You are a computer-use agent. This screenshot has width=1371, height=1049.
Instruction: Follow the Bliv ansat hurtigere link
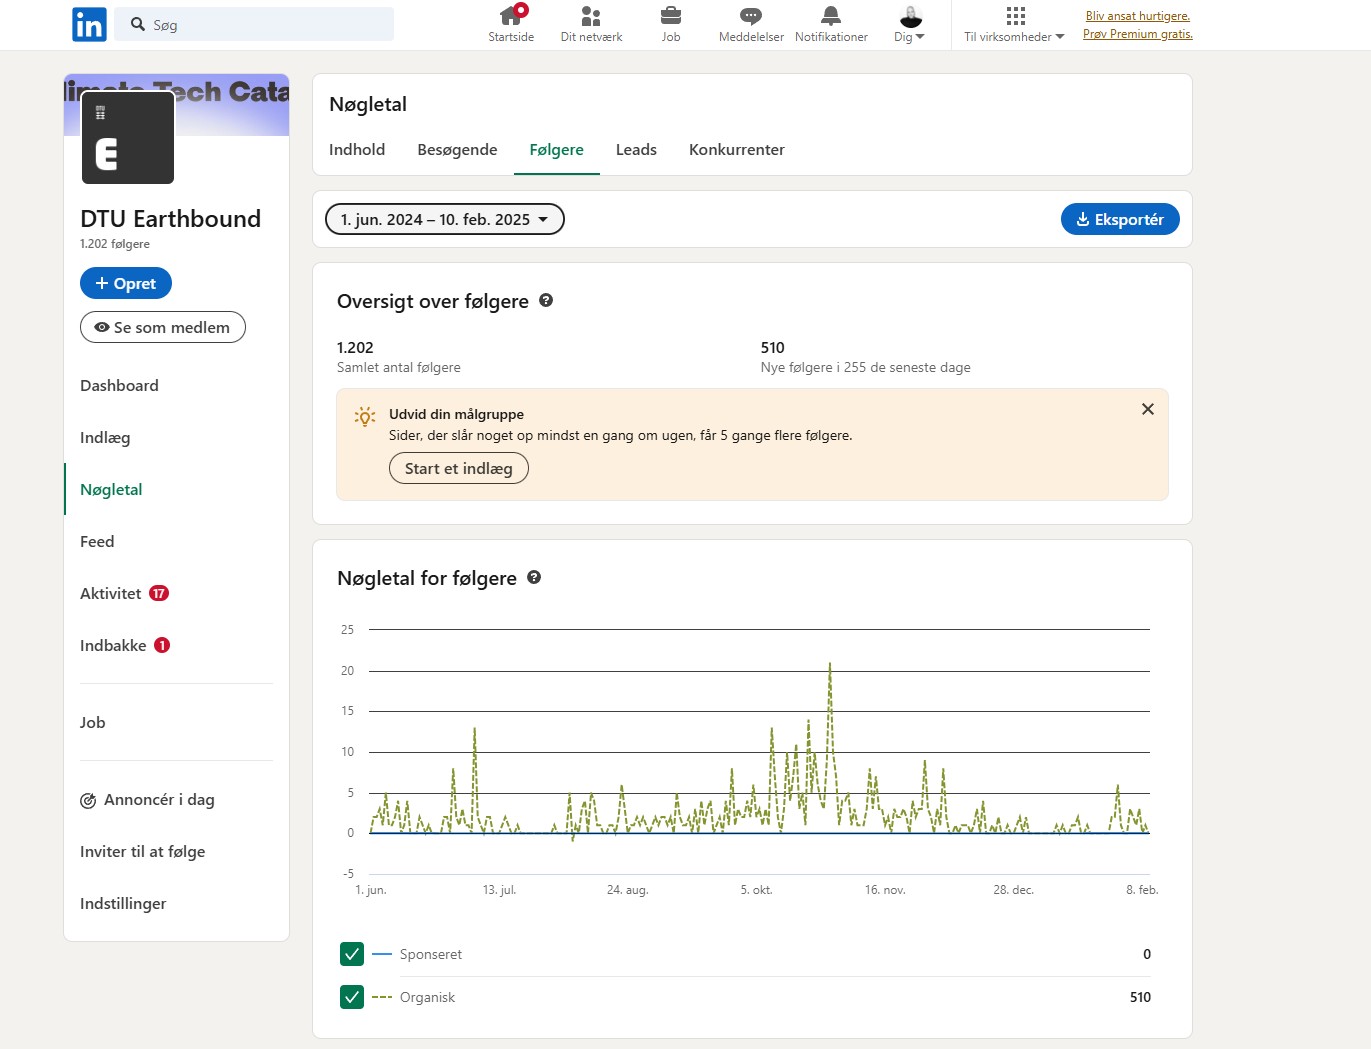(x=1138, y=16)
